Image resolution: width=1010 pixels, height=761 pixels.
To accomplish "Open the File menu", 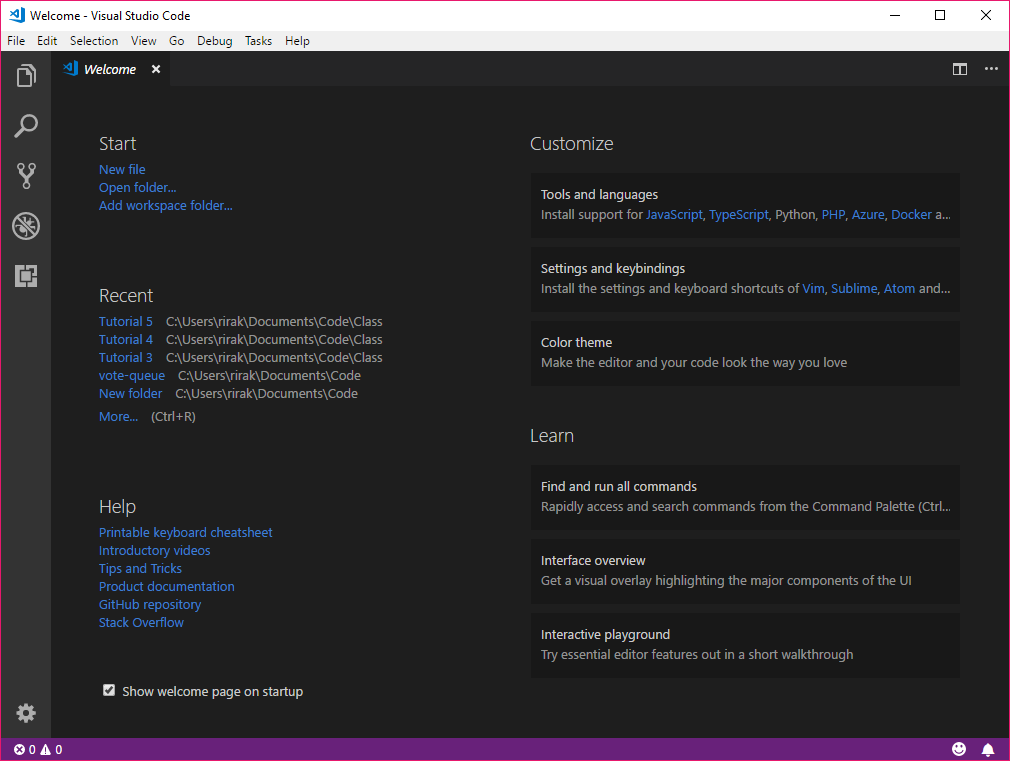I will (x=15, y=40).
